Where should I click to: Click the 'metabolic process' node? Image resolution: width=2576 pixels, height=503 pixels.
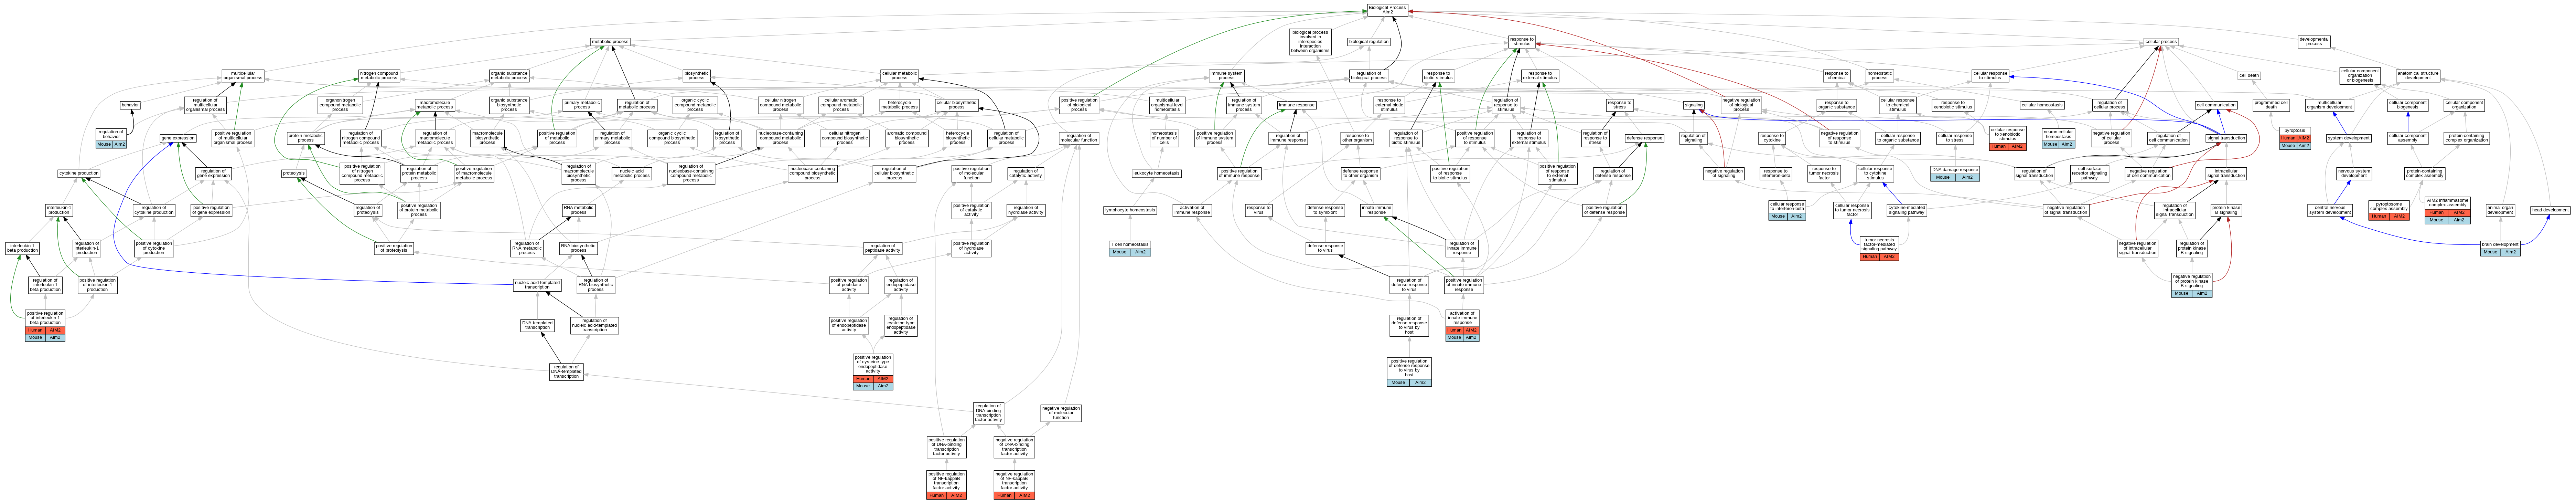tap(610, 42)
